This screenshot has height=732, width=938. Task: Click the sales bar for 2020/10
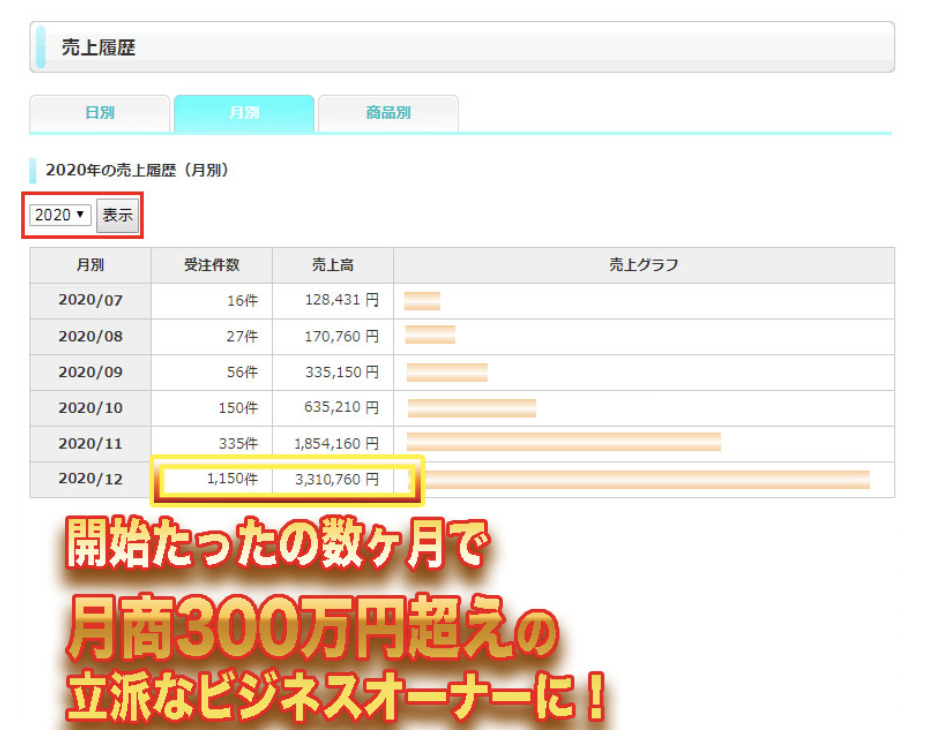pos(472,408)
